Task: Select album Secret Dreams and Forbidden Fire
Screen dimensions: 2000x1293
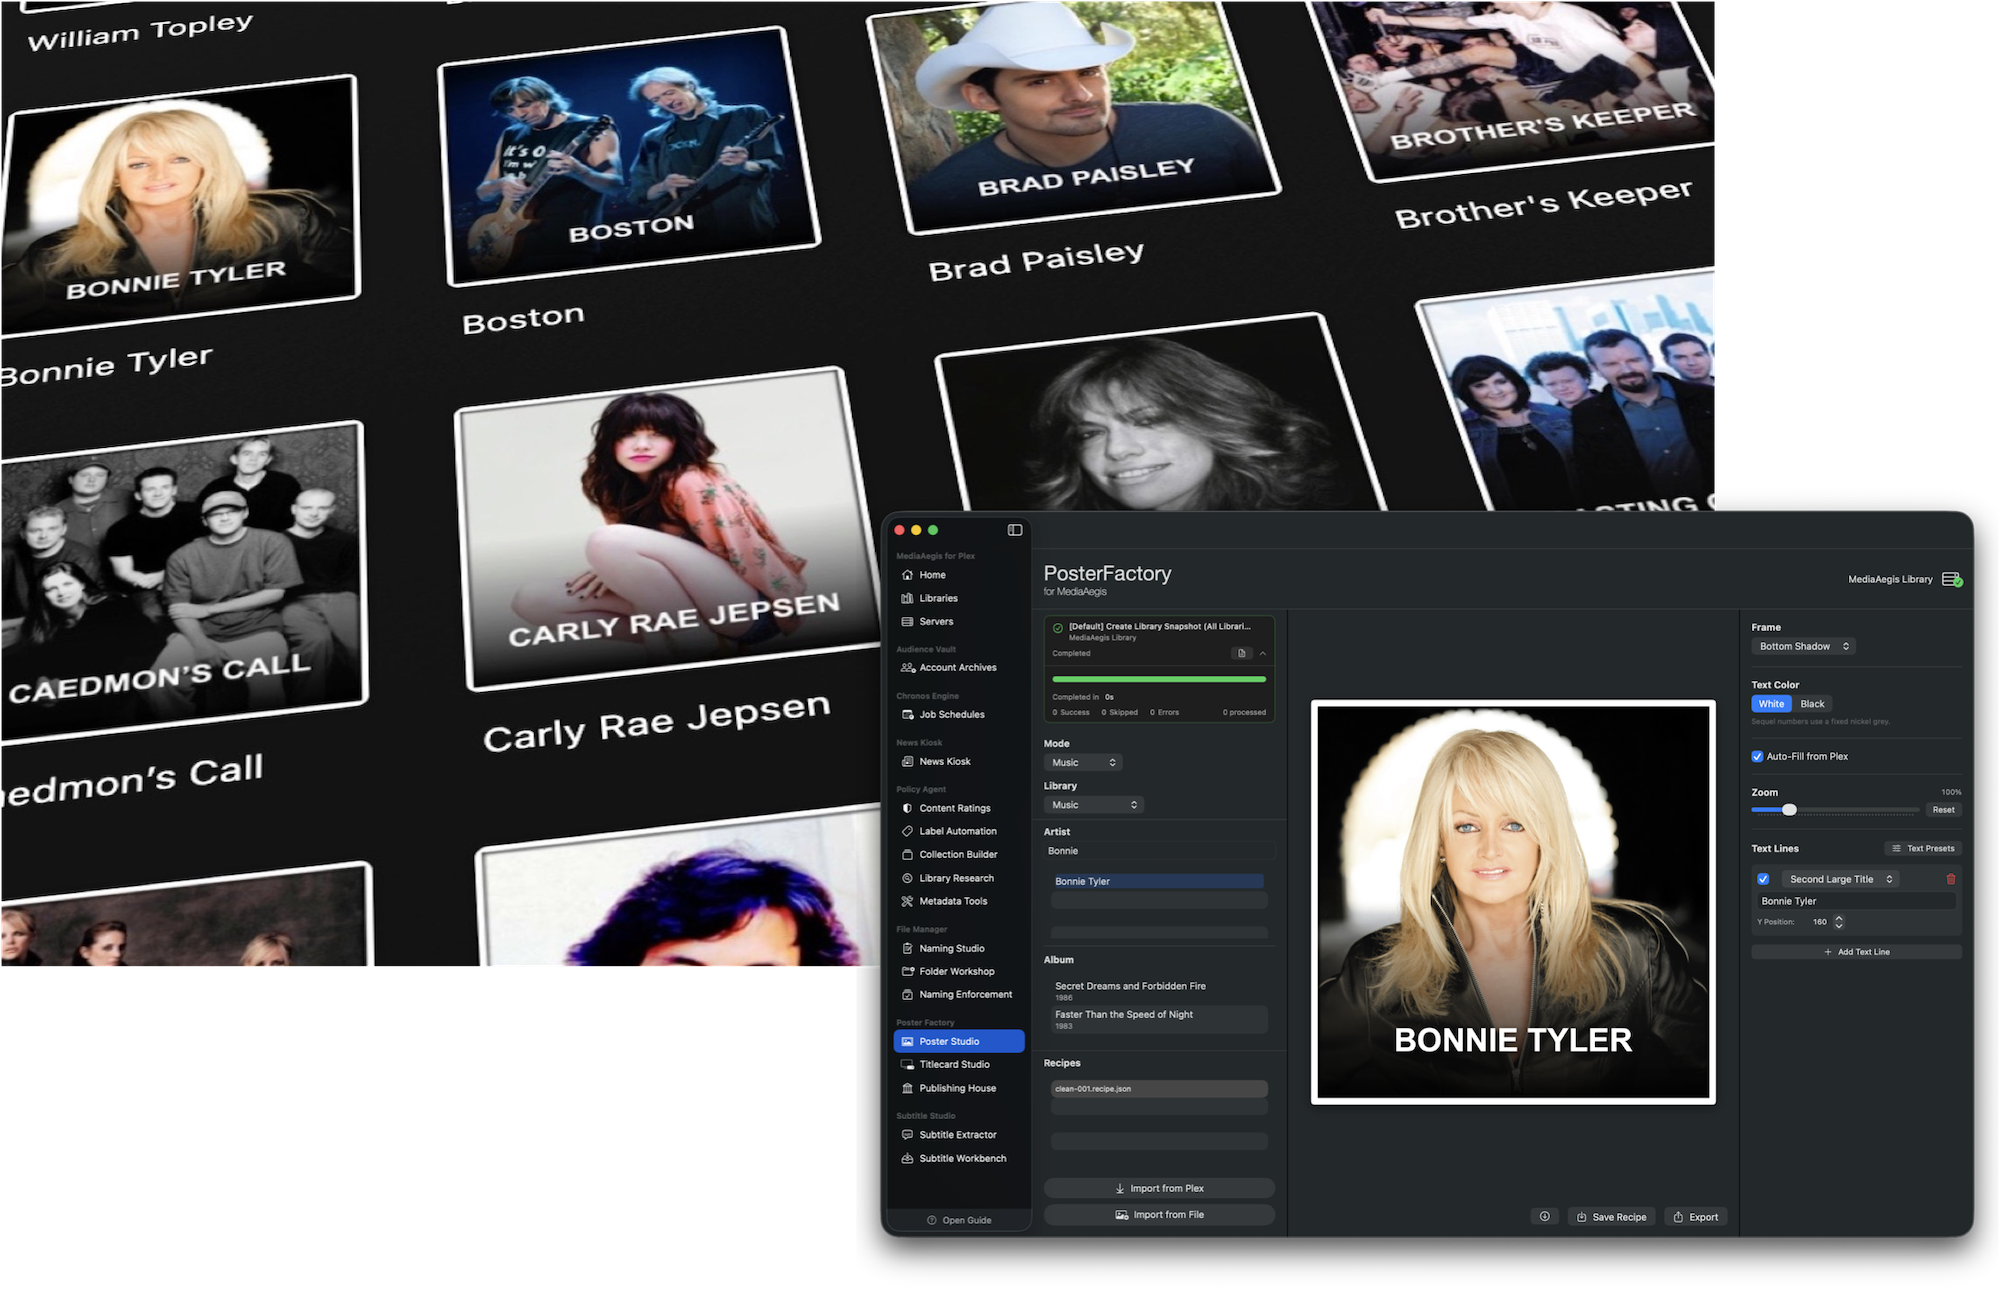Action: click(x=1159, y=991)
